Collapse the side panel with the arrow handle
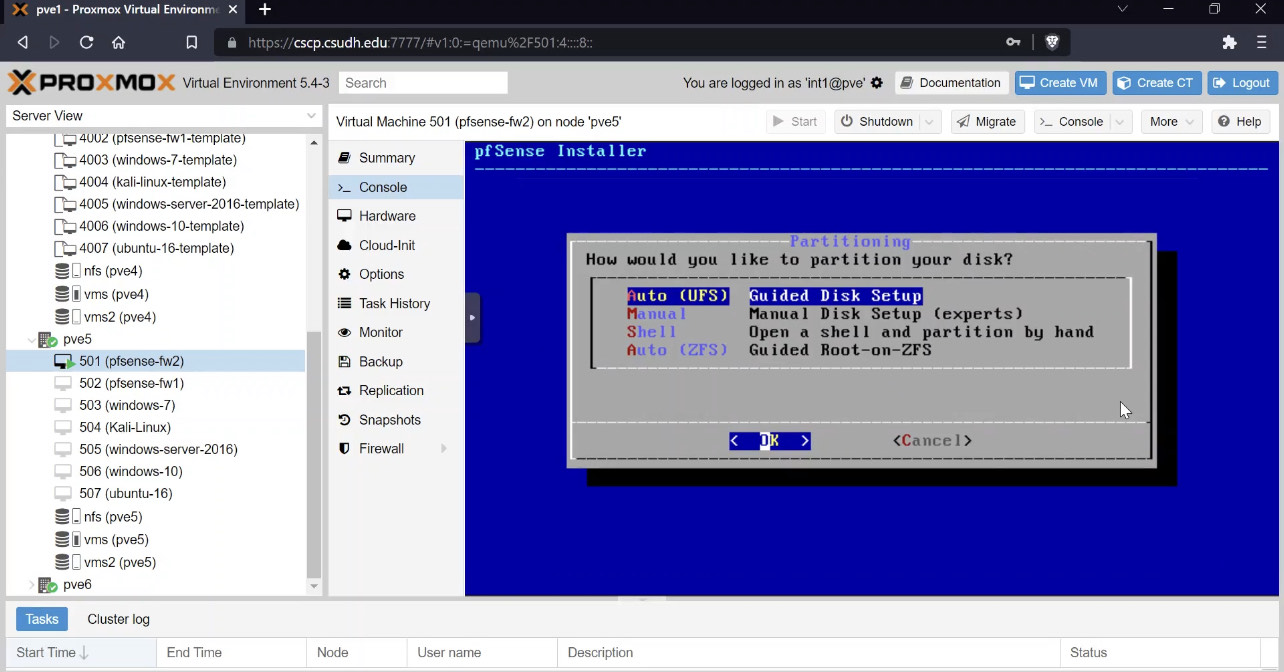This screenshot has height=672, width=1284. (x=472, y=317)
